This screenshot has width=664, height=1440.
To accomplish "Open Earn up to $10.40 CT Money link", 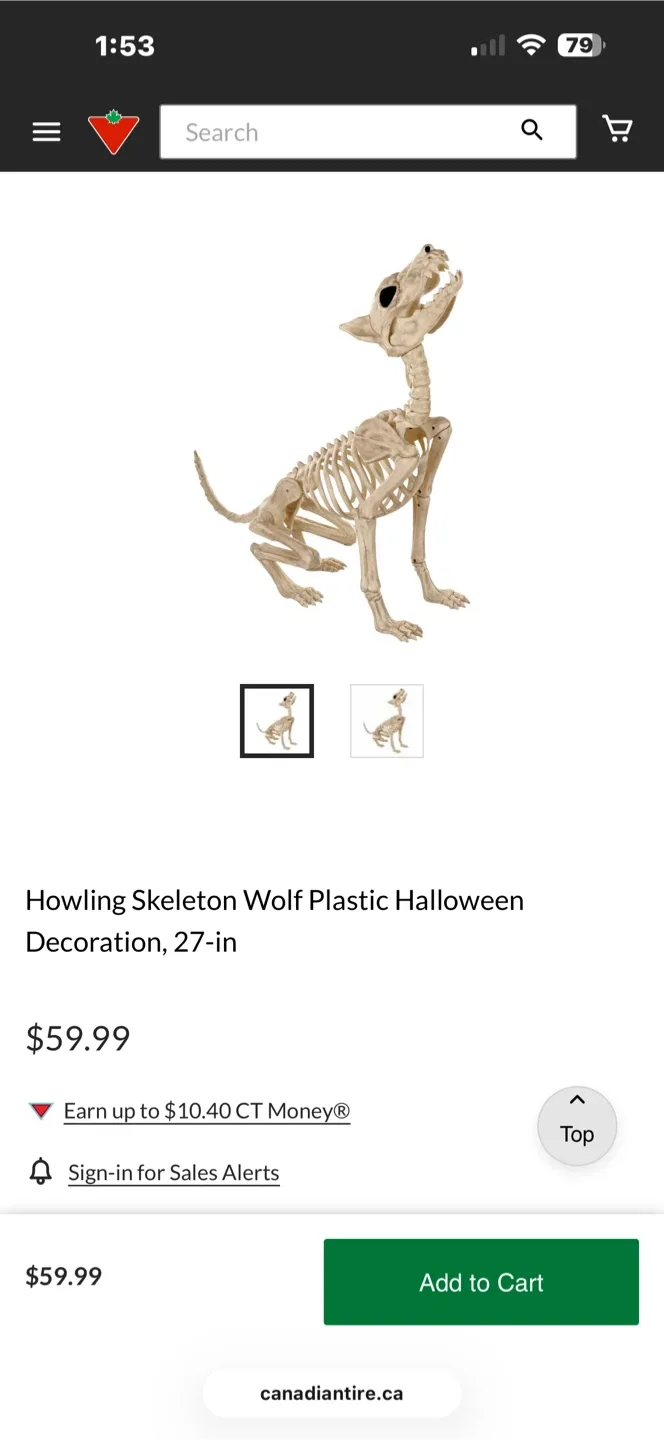I will tap(207, 1111).
